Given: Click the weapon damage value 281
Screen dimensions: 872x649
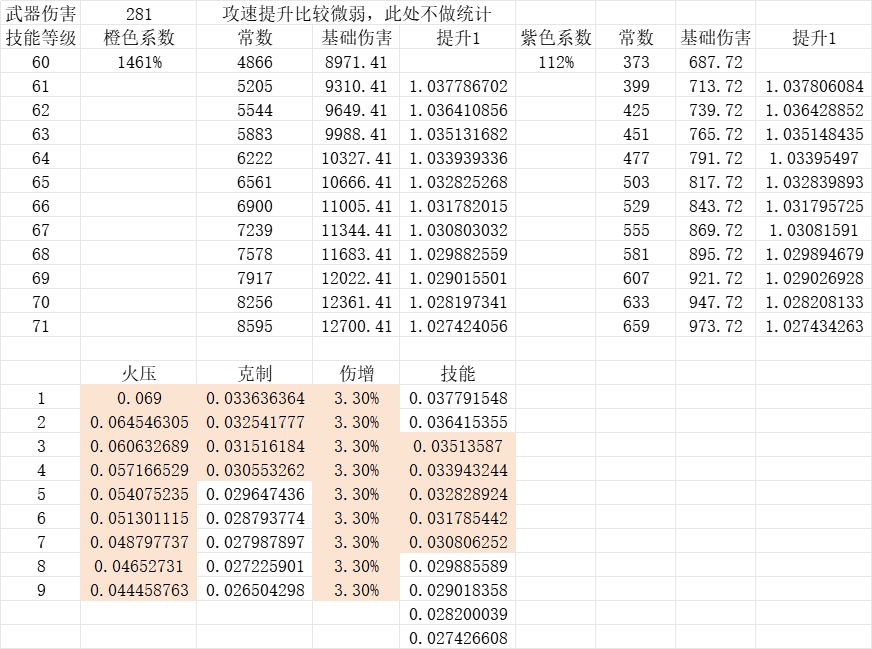Looking at the screenshot, I should pyautogui.click(x=138, y=13).
